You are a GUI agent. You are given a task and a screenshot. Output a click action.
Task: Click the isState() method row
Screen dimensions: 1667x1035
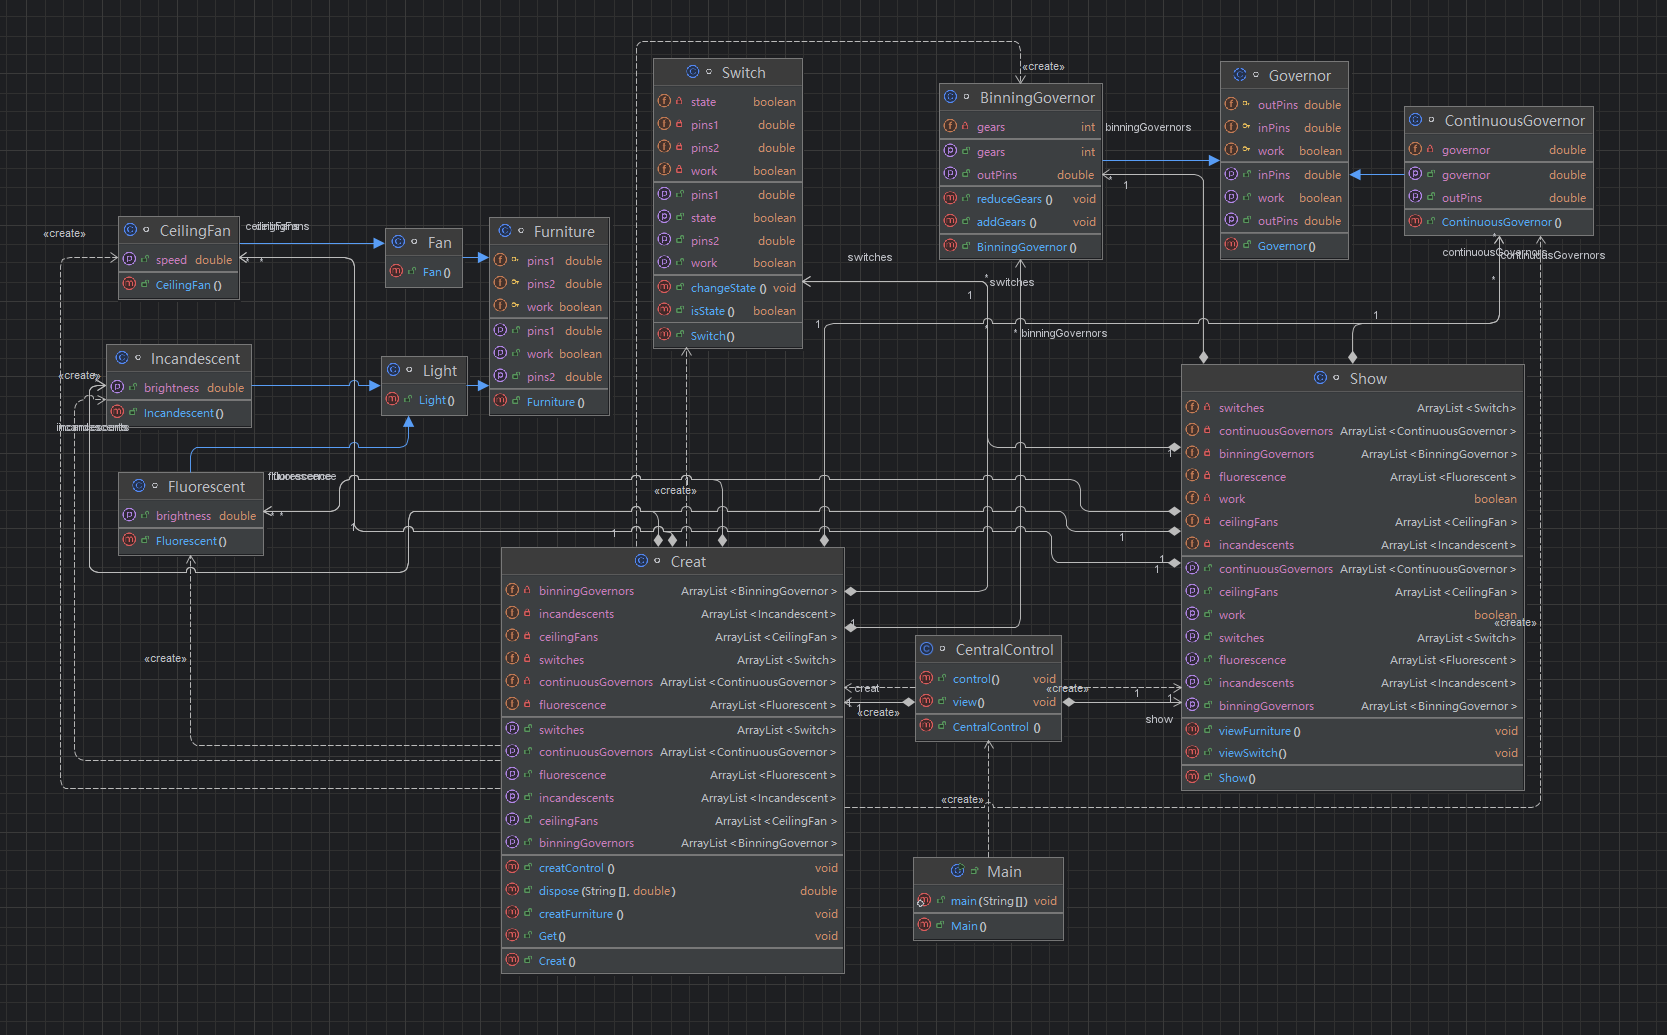[x=728, y=311]
